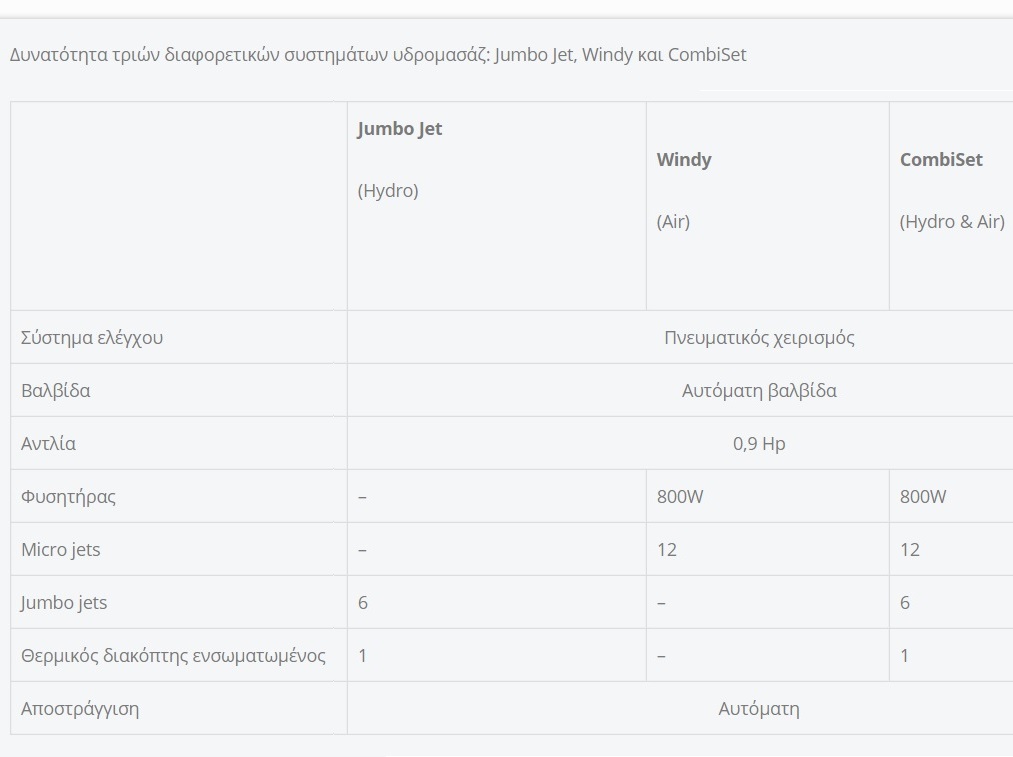Click Micro jets value 12 under Windy
Screen dimensions: 1013x757
pos(667,549)
